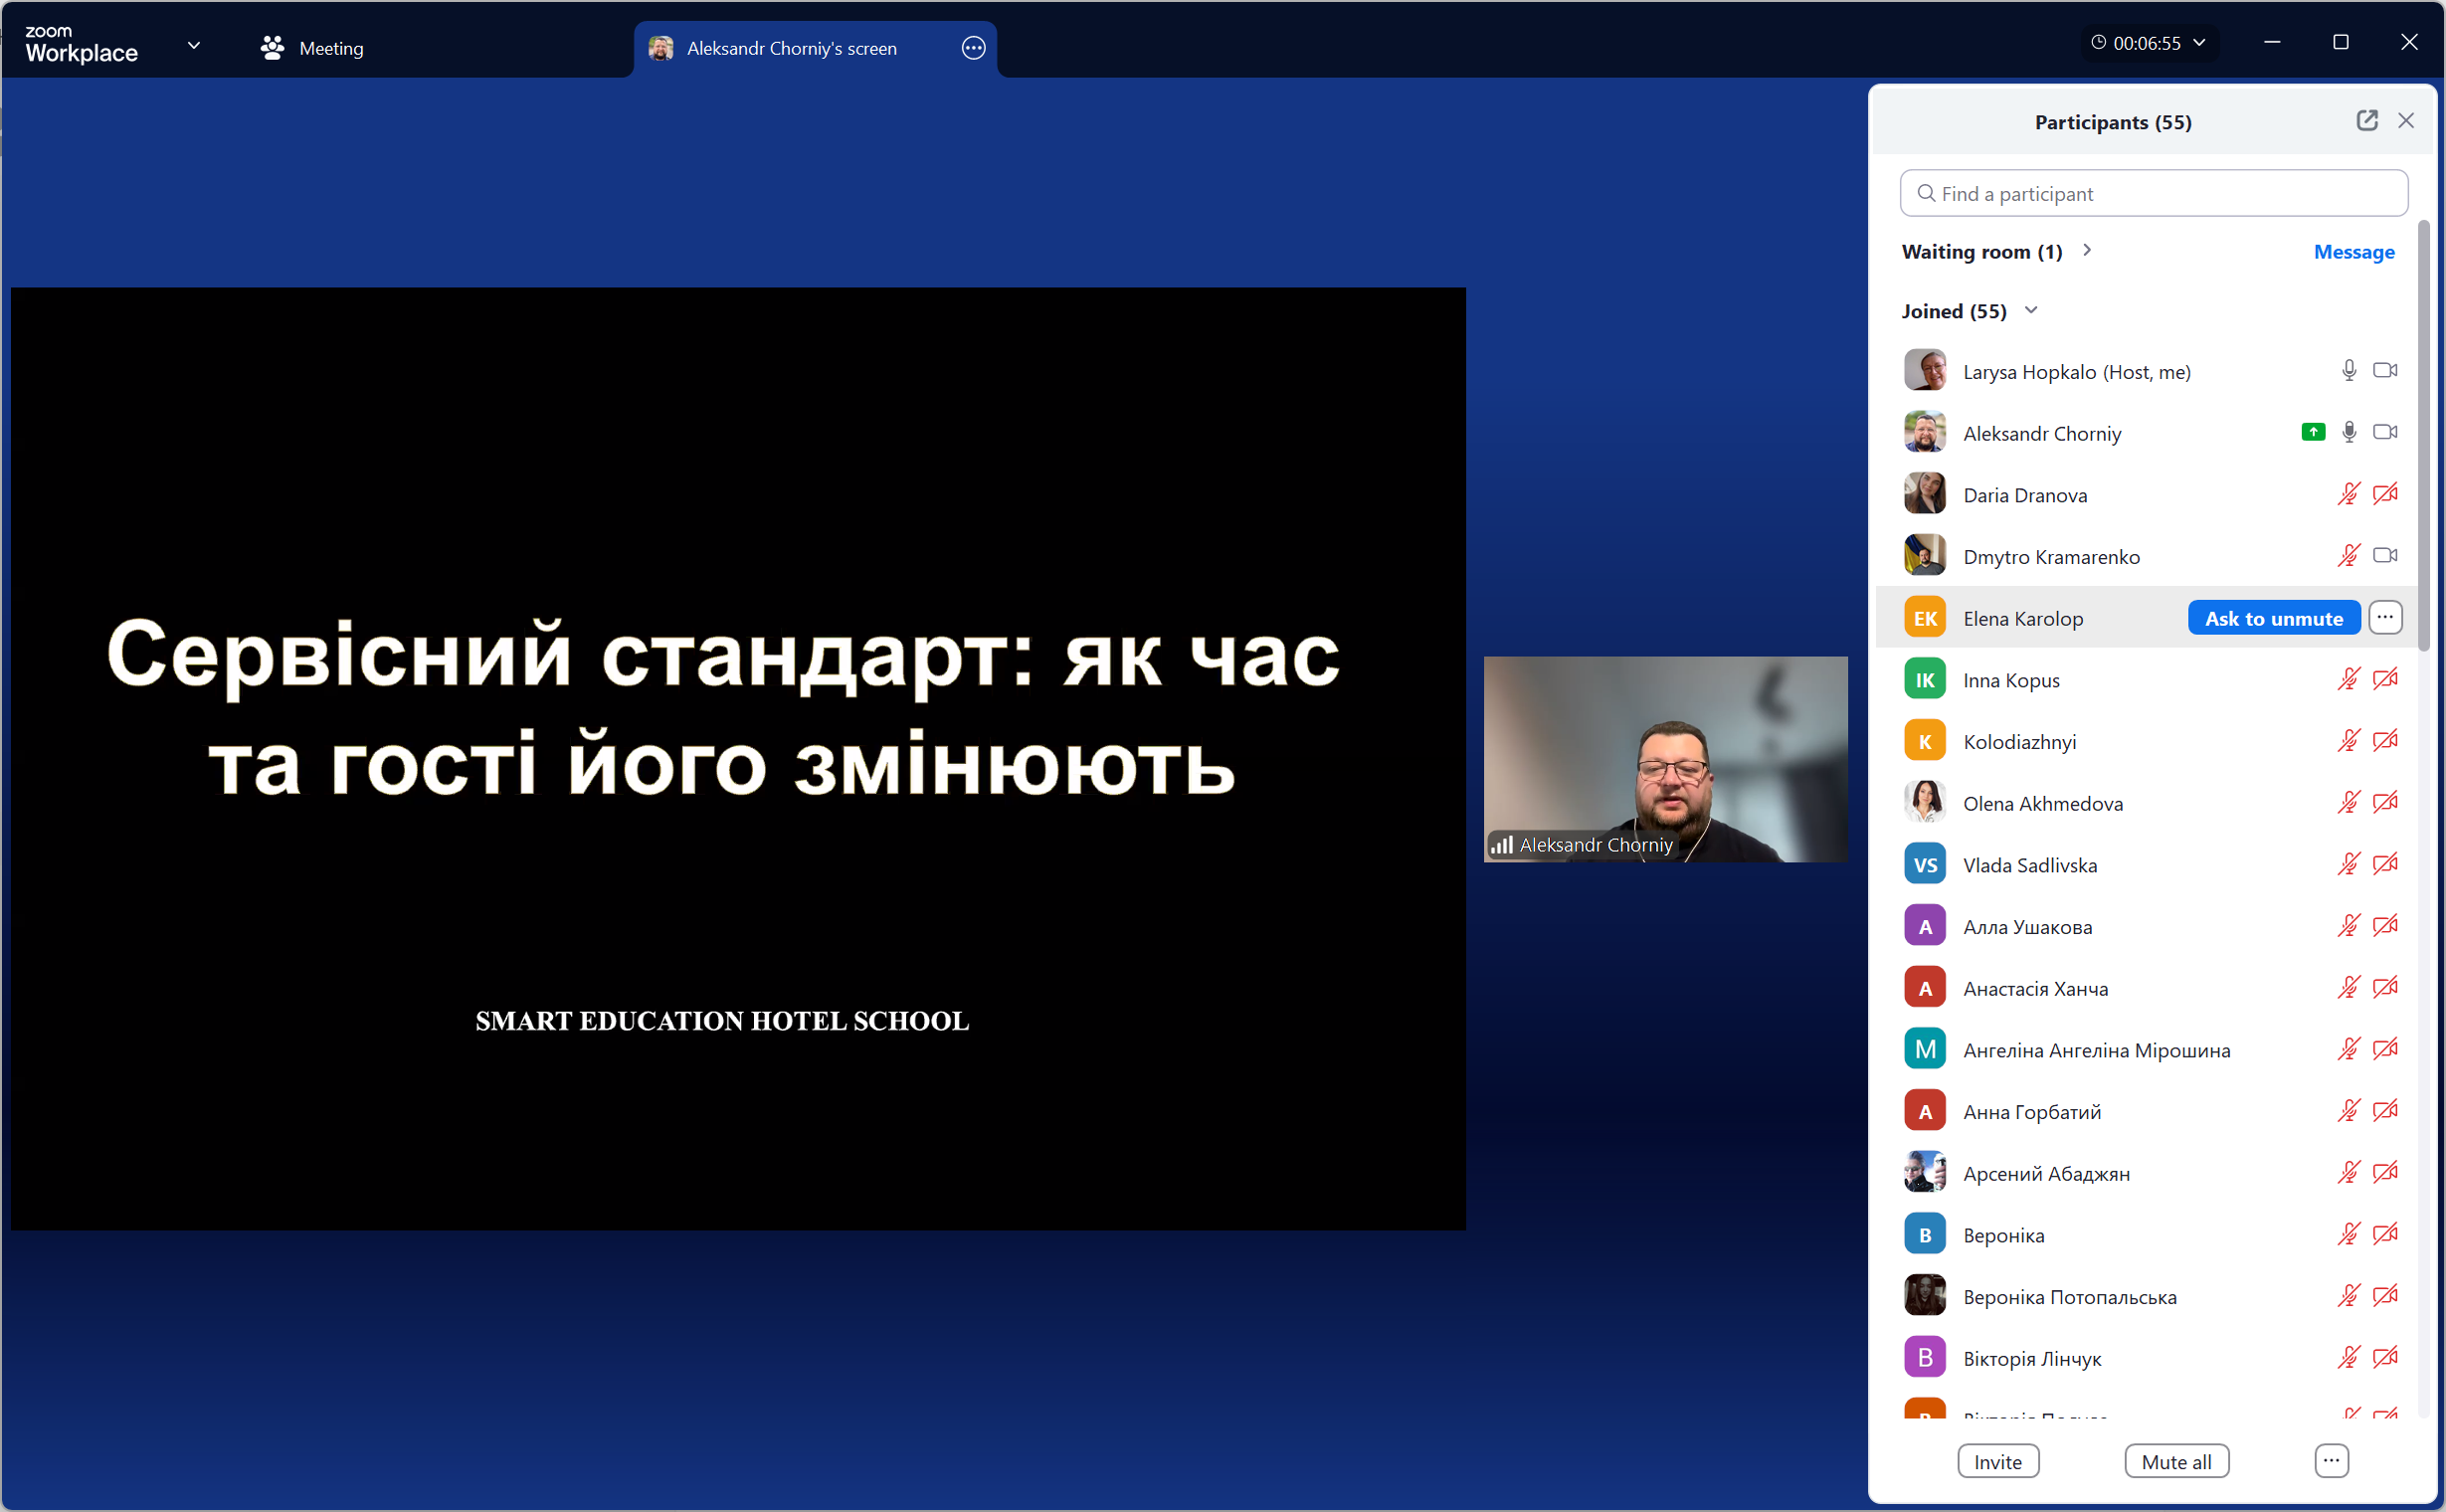Toggle Larysa Hopkalo's microphone
The height and width of the screenshot is (1512, 2446).
(x=2348, y=371)
